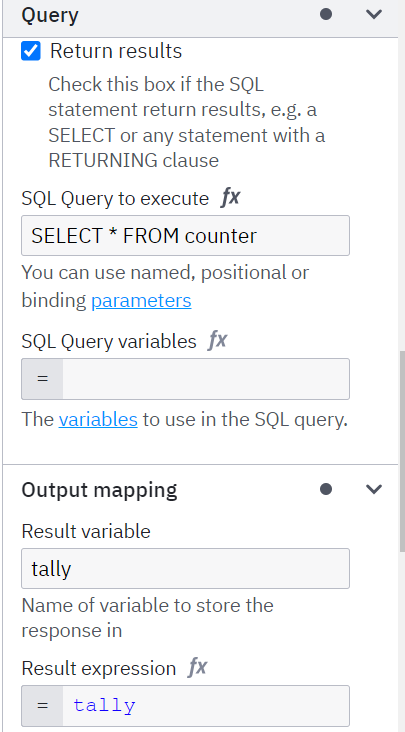Click the vertical scrollbar on the right edge
This screenshot has height=732, width=405.
(x=402, y=452)
